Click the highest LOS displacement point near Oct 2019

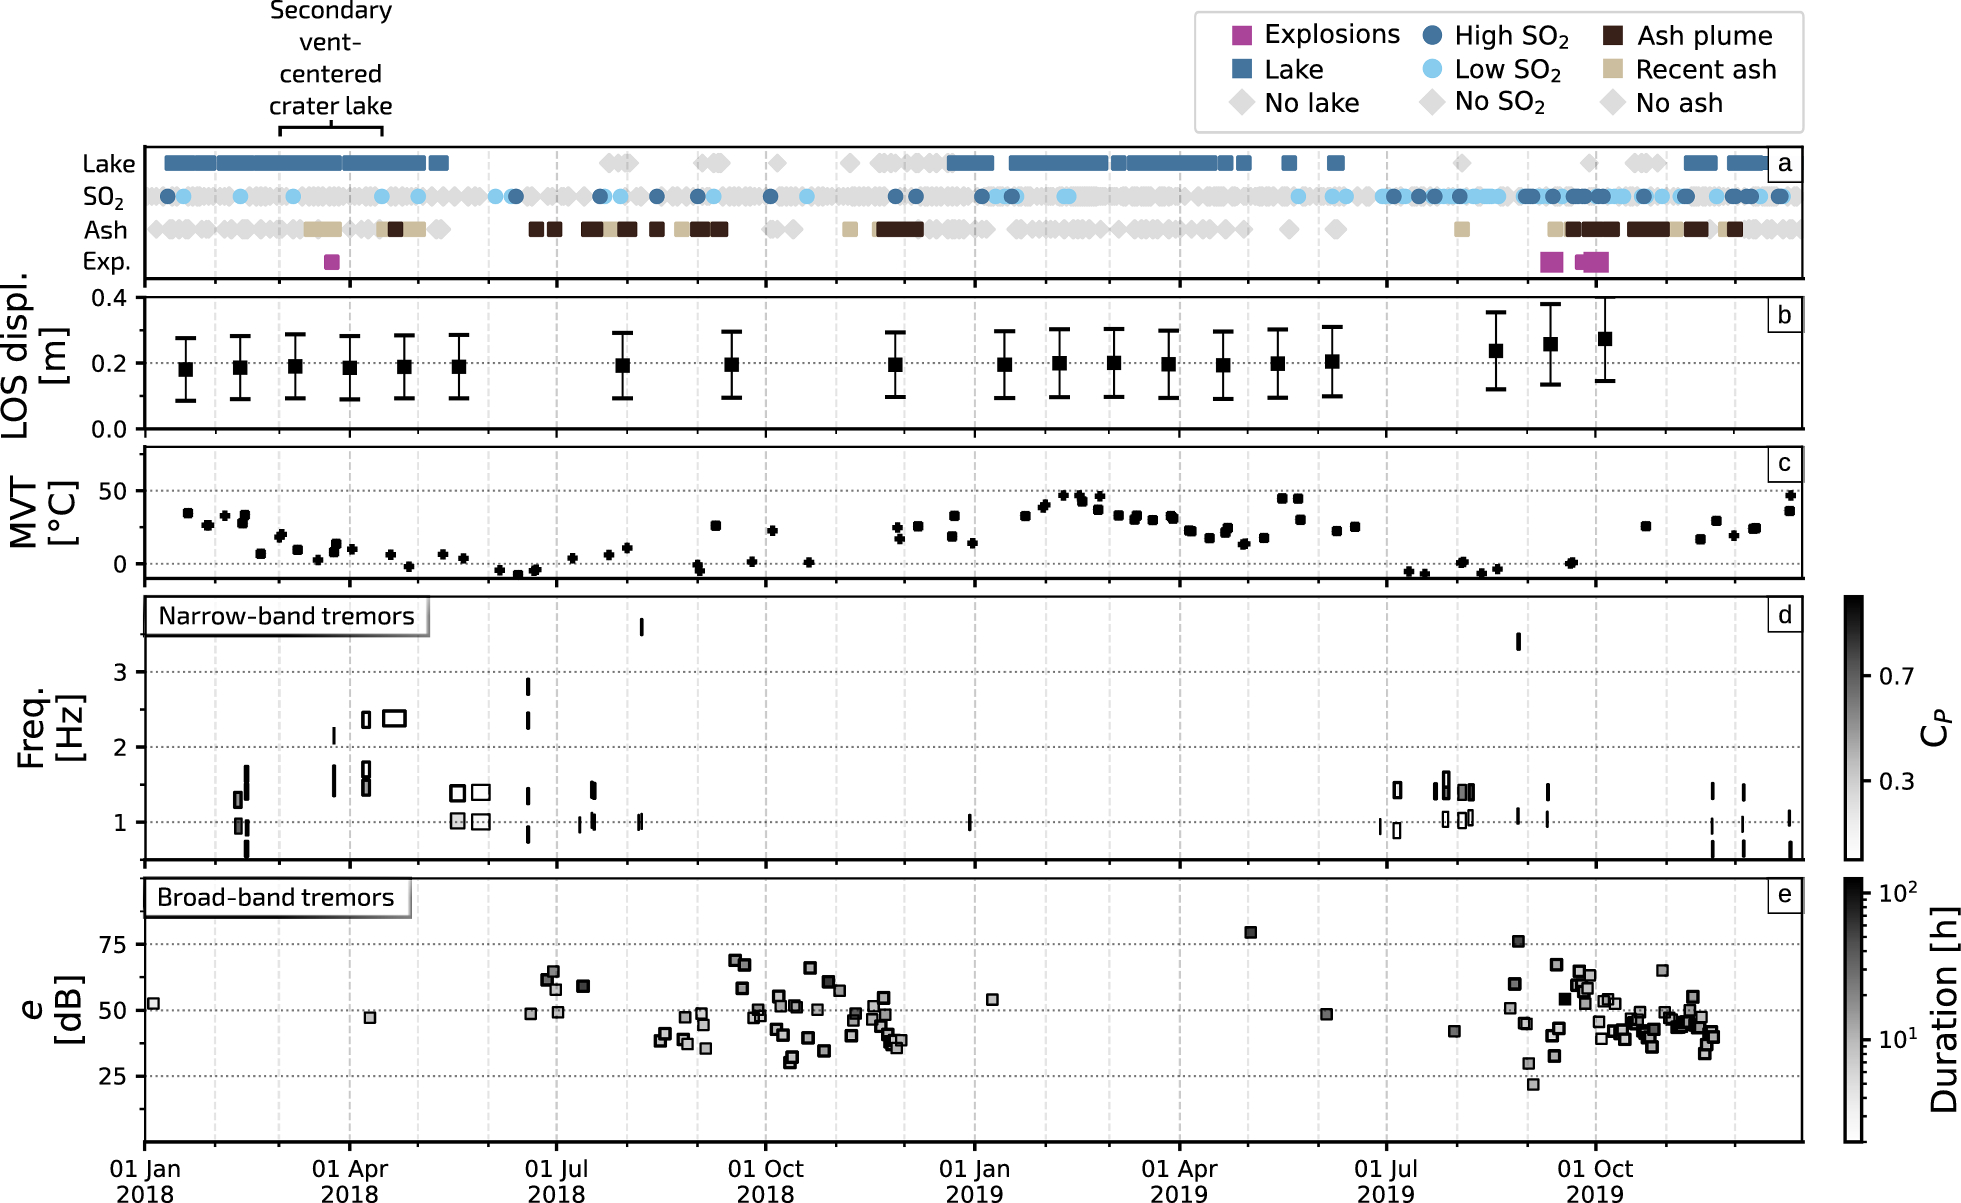pyautogui.click(x=1605, y=340)
